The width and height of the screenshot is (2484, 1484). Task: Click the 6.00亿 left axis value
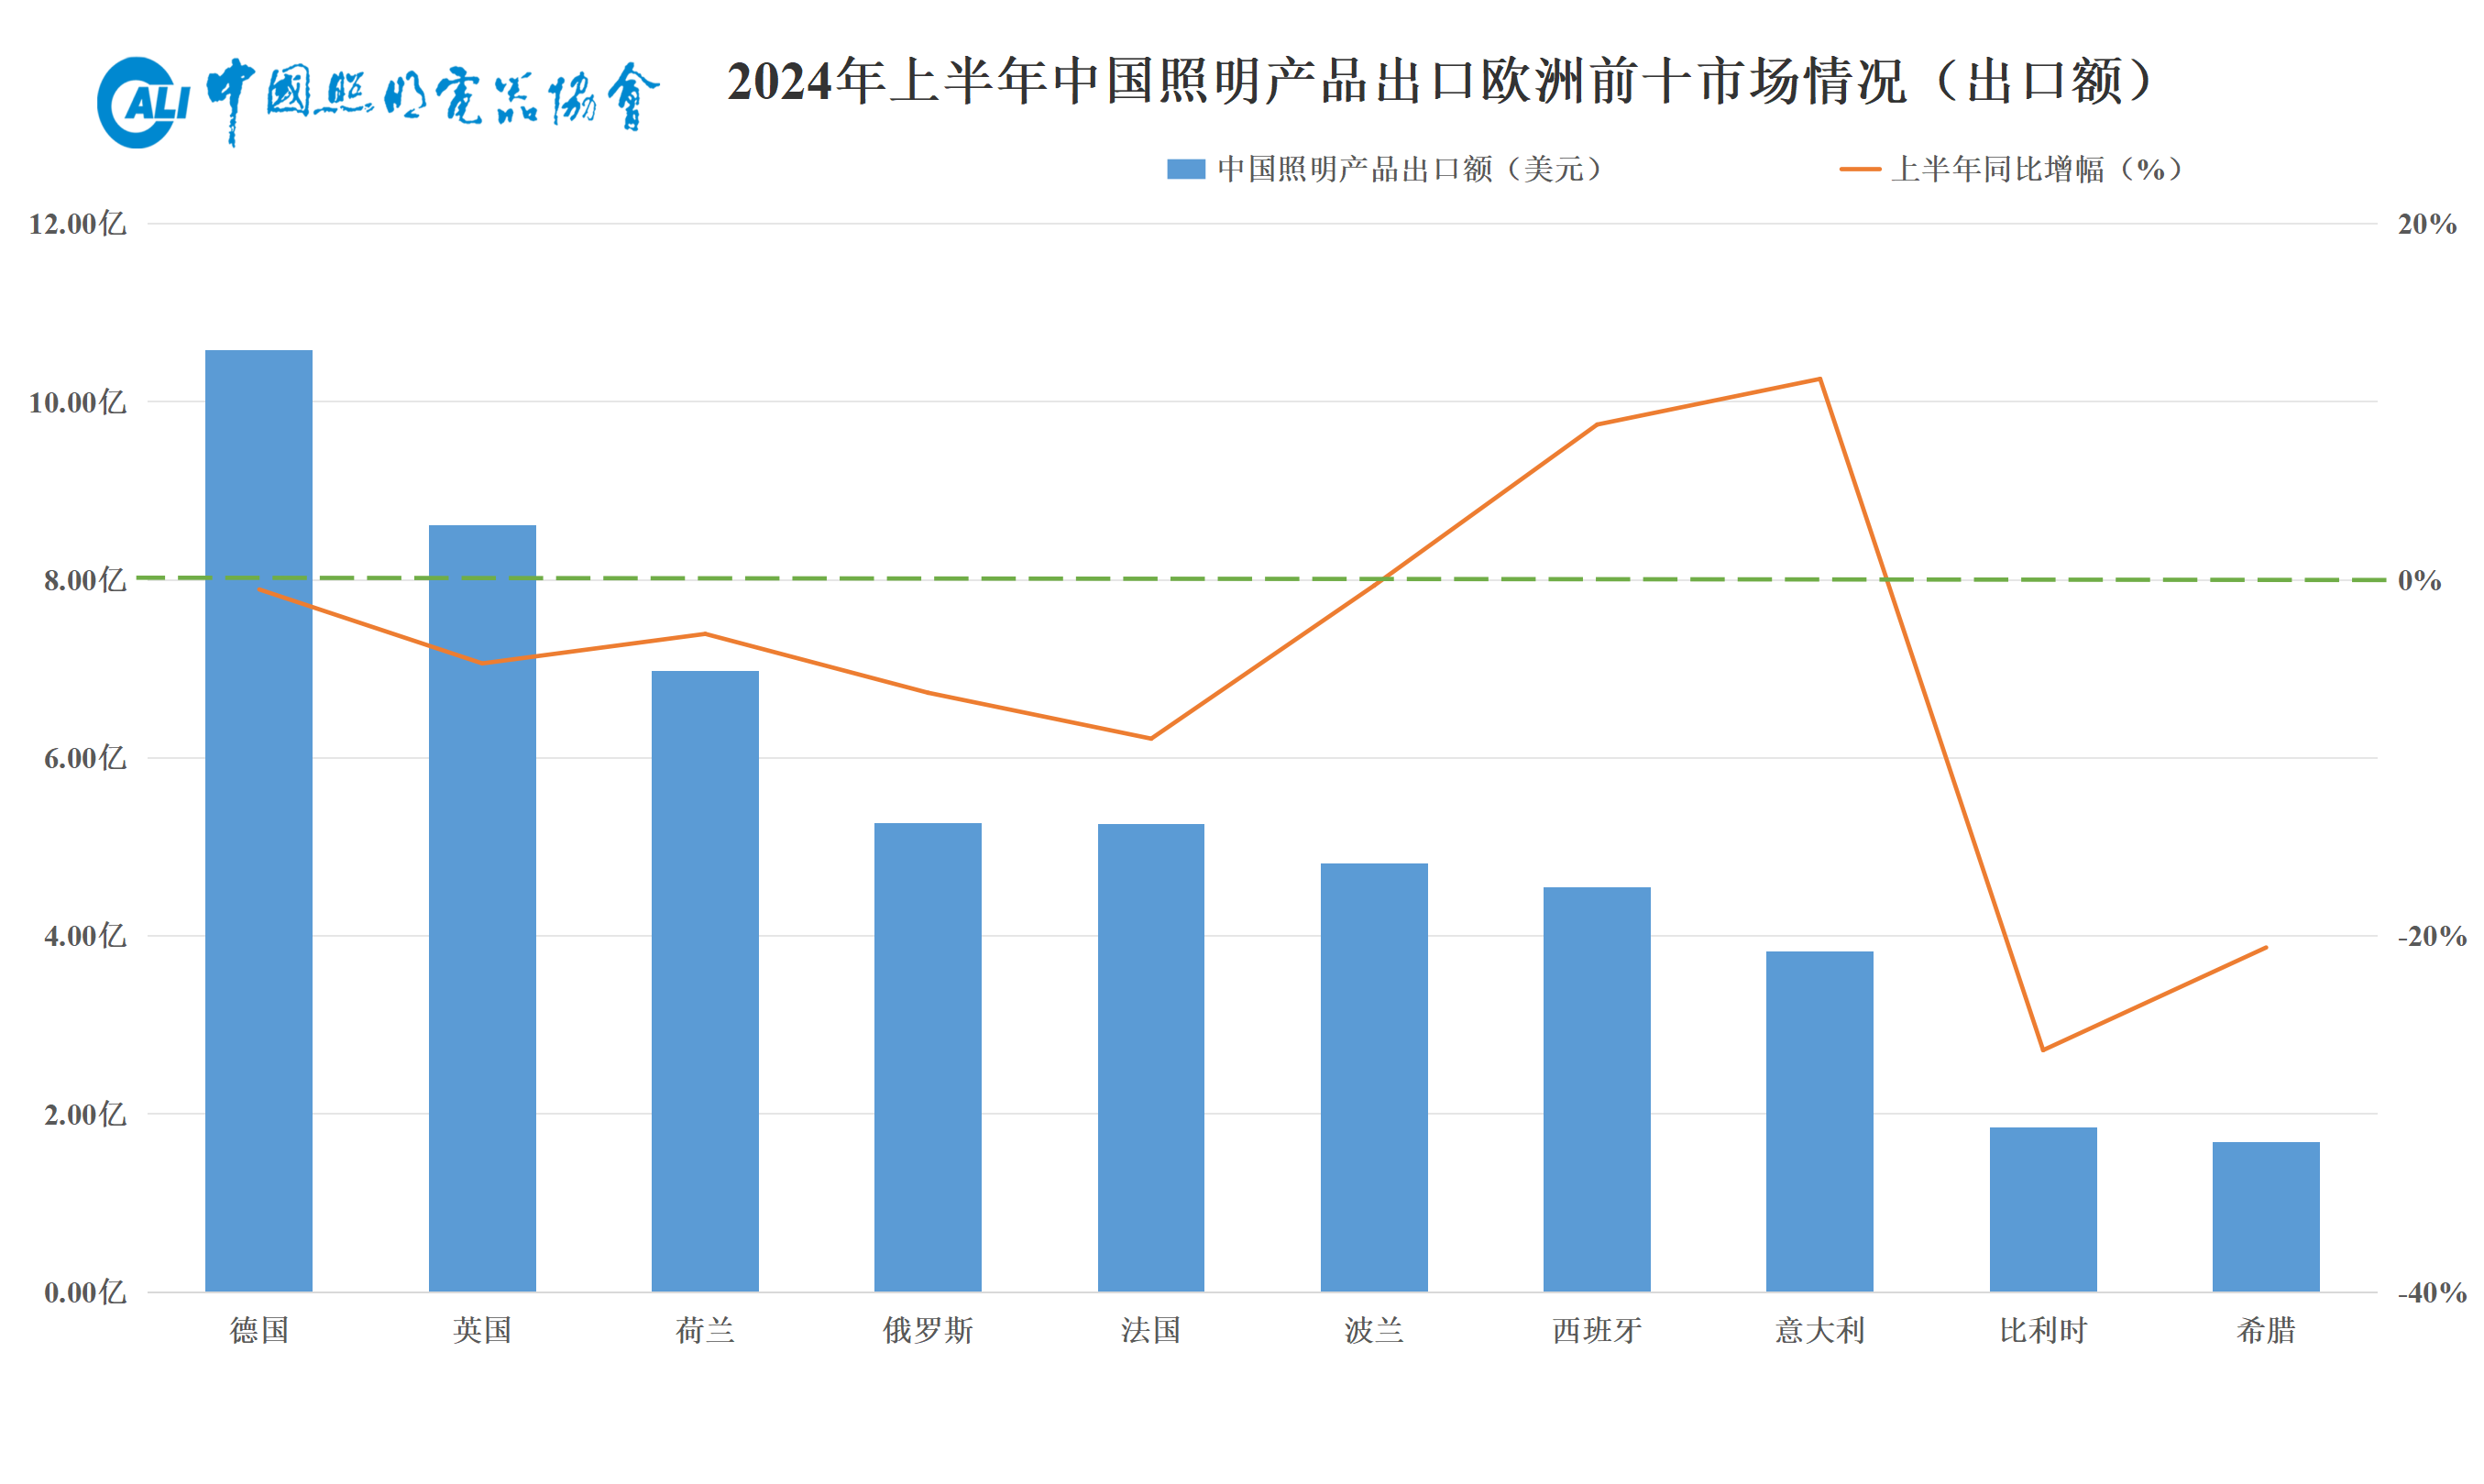(x=85, y=758)
